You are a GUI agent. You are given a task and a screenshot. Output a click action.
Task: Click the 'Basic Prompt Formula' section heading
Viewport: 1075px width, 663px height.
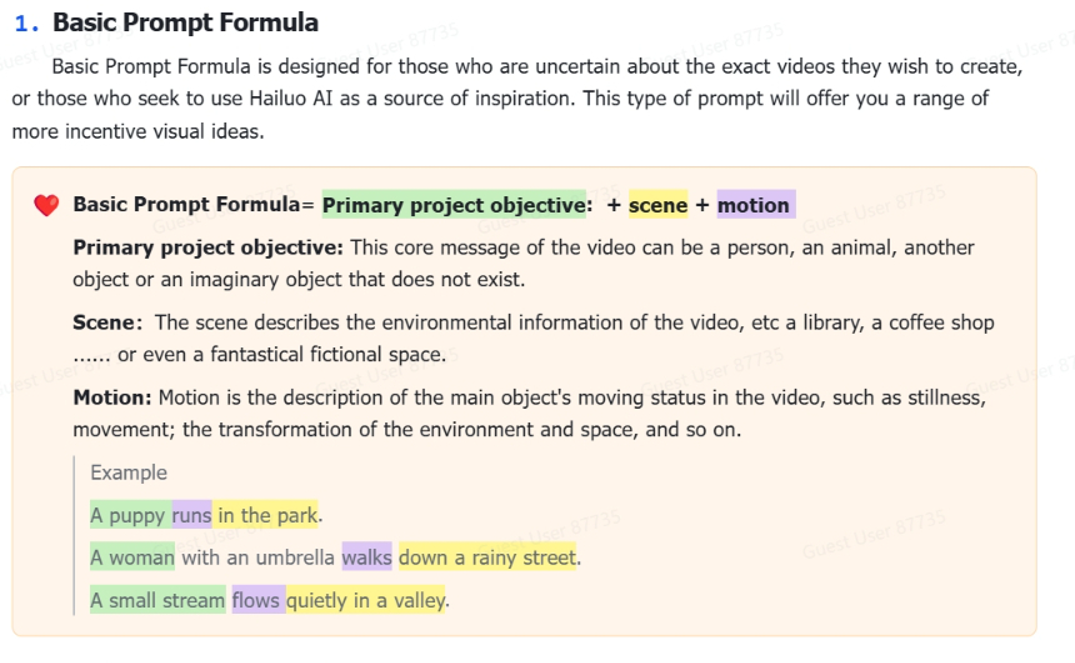185,23
